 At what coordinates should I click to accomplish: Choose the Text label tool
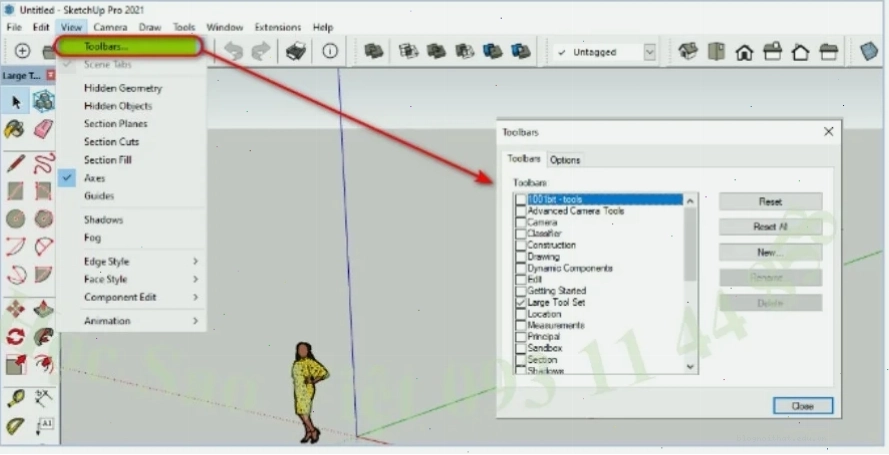click(43, 426)
